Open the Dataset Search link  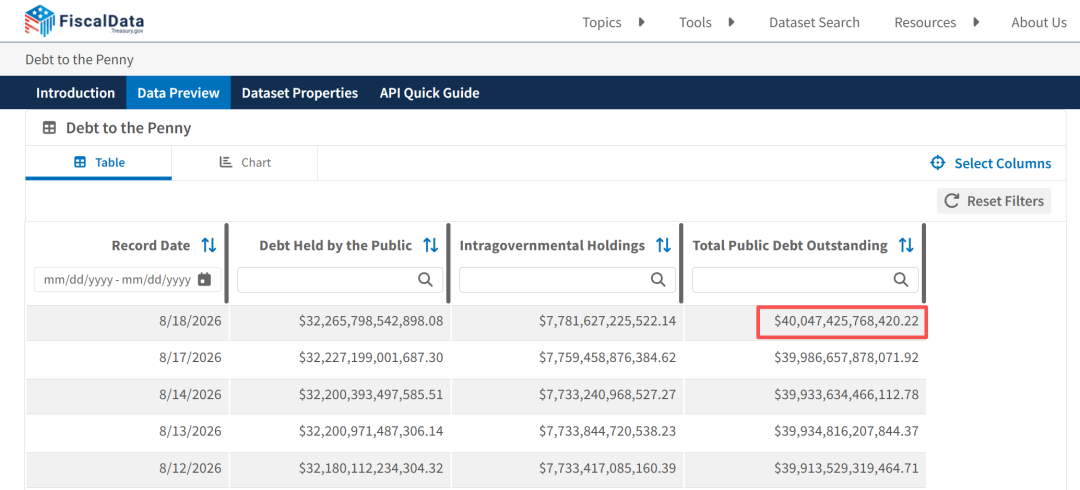pyautogui.click(x=814, y=22)
